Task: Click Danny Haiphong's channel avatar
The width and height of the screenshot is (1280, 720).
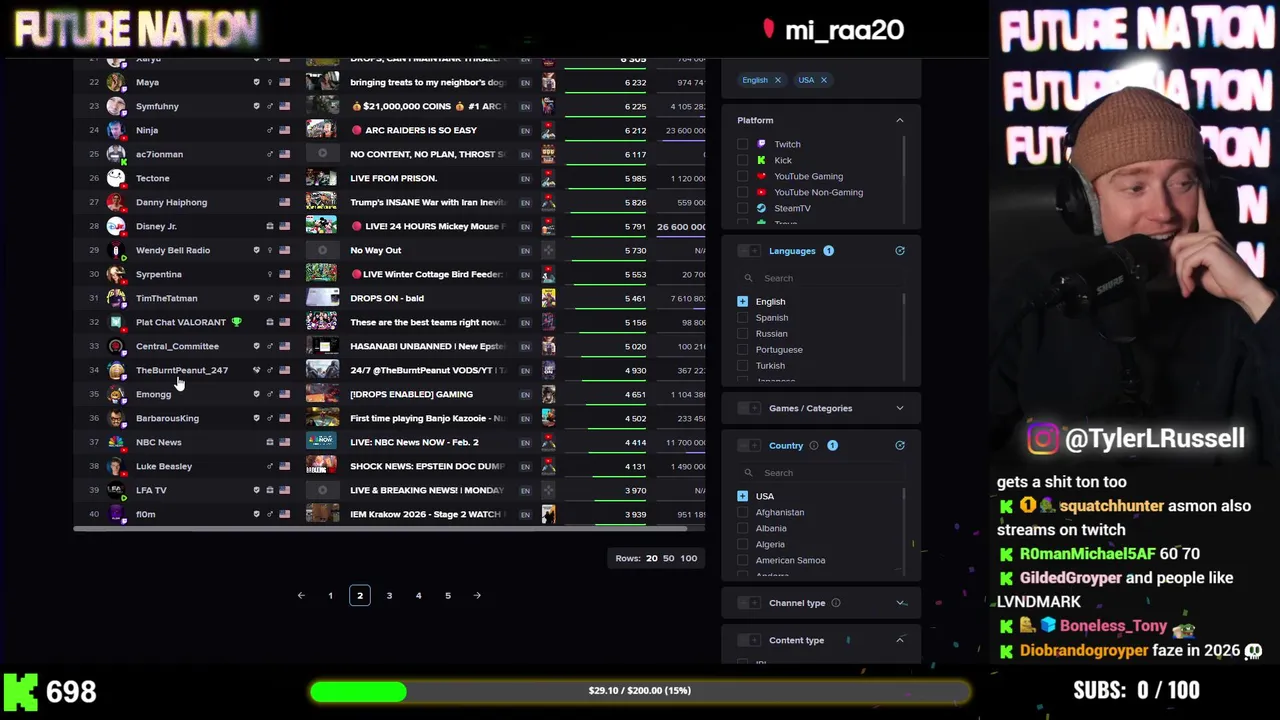Action: [x=116, y=202]
